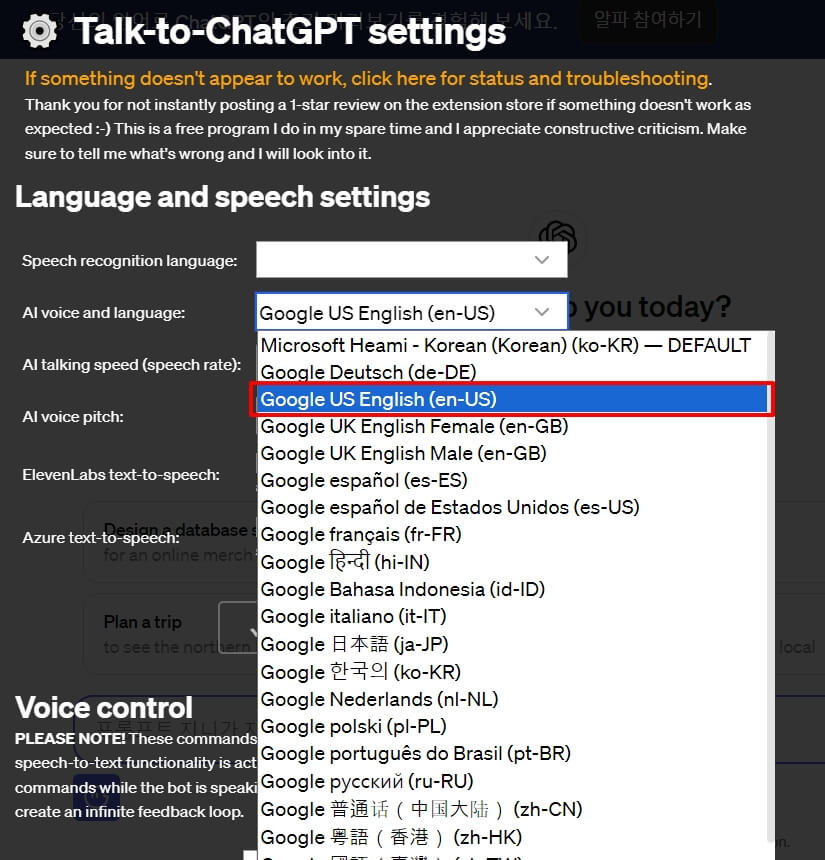The width and height of the screenshot is (825, 860).
Task: Click the Plan a trip suggestion card
Action: pyautogui.click(x=170, y=634)
